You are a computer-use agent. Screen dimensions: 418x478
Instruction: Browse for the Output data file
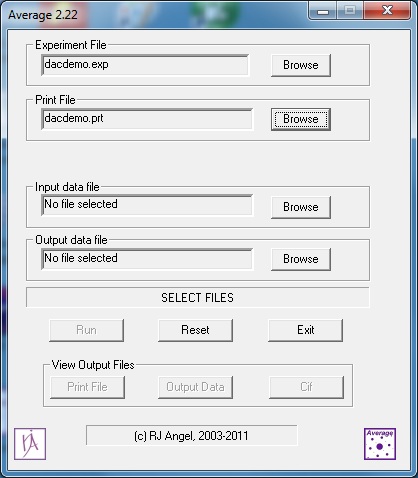[301, 259]
